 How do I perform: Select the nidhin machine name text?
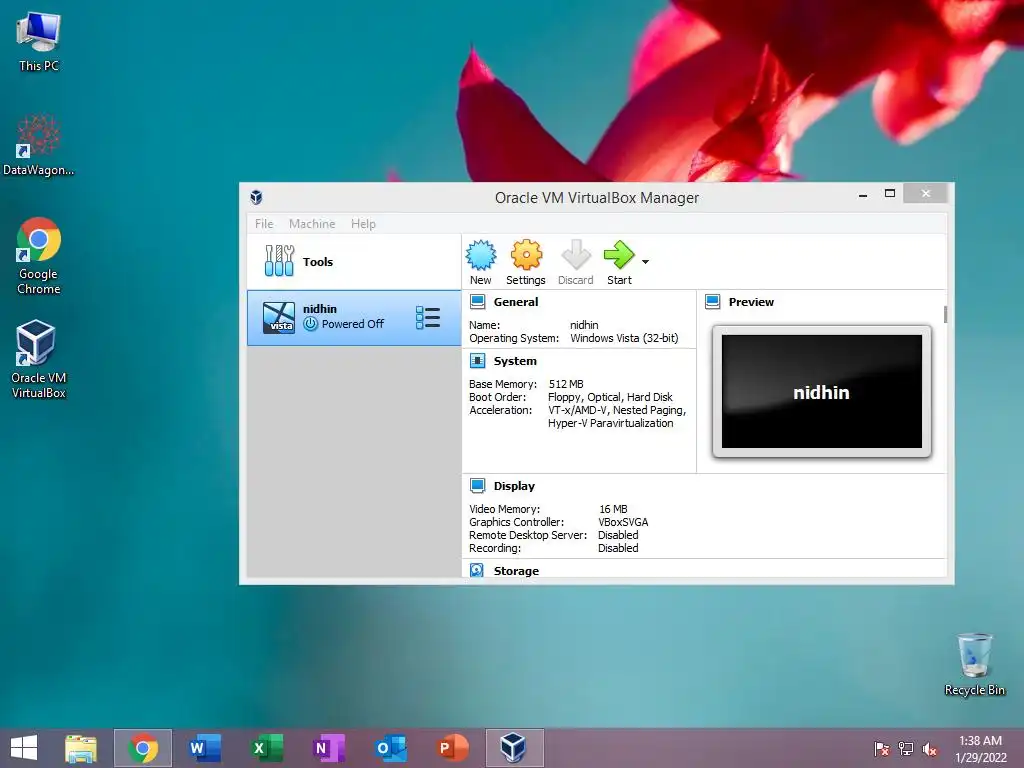click(x=319, y=308)
